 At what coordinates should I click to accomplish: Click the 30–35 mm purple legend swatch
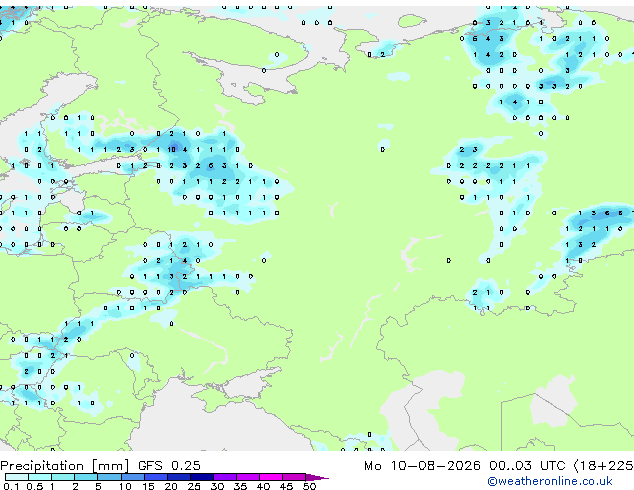224,477
